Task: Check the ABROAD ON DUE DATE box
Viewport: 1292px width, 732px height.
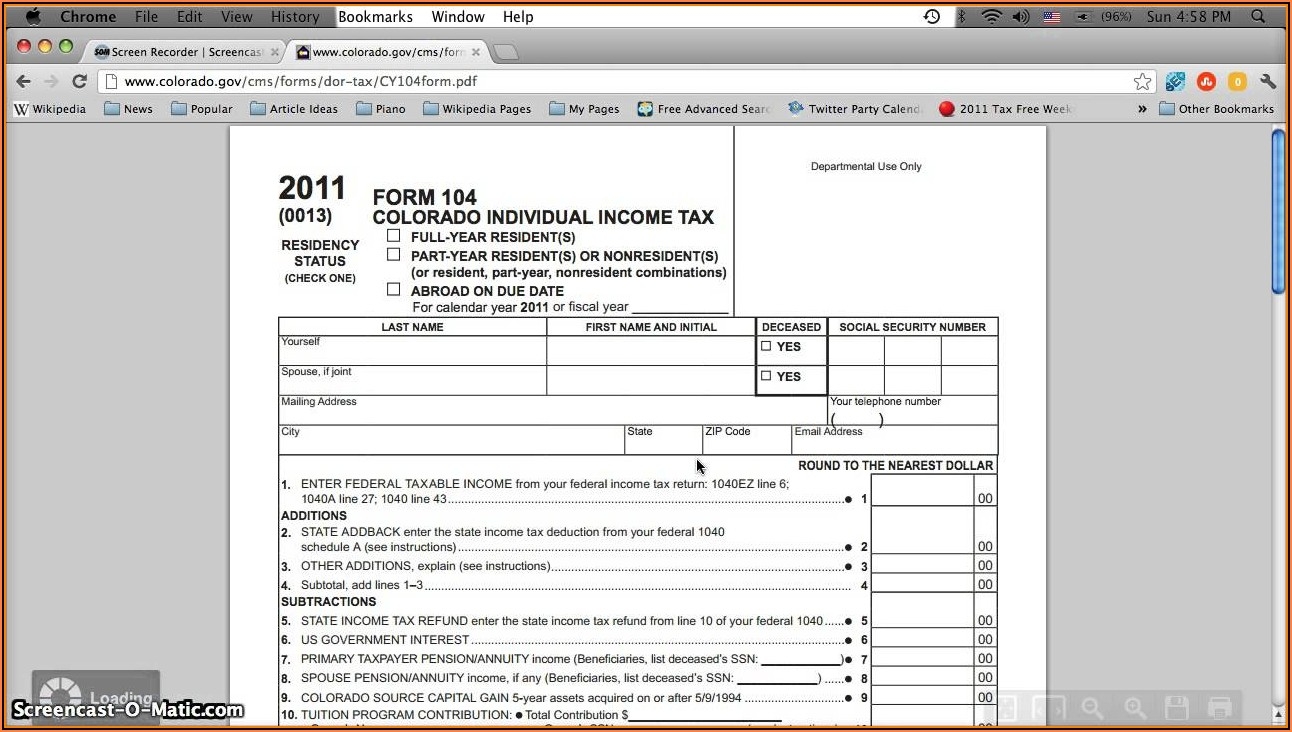Action: [x=393, y=289]
